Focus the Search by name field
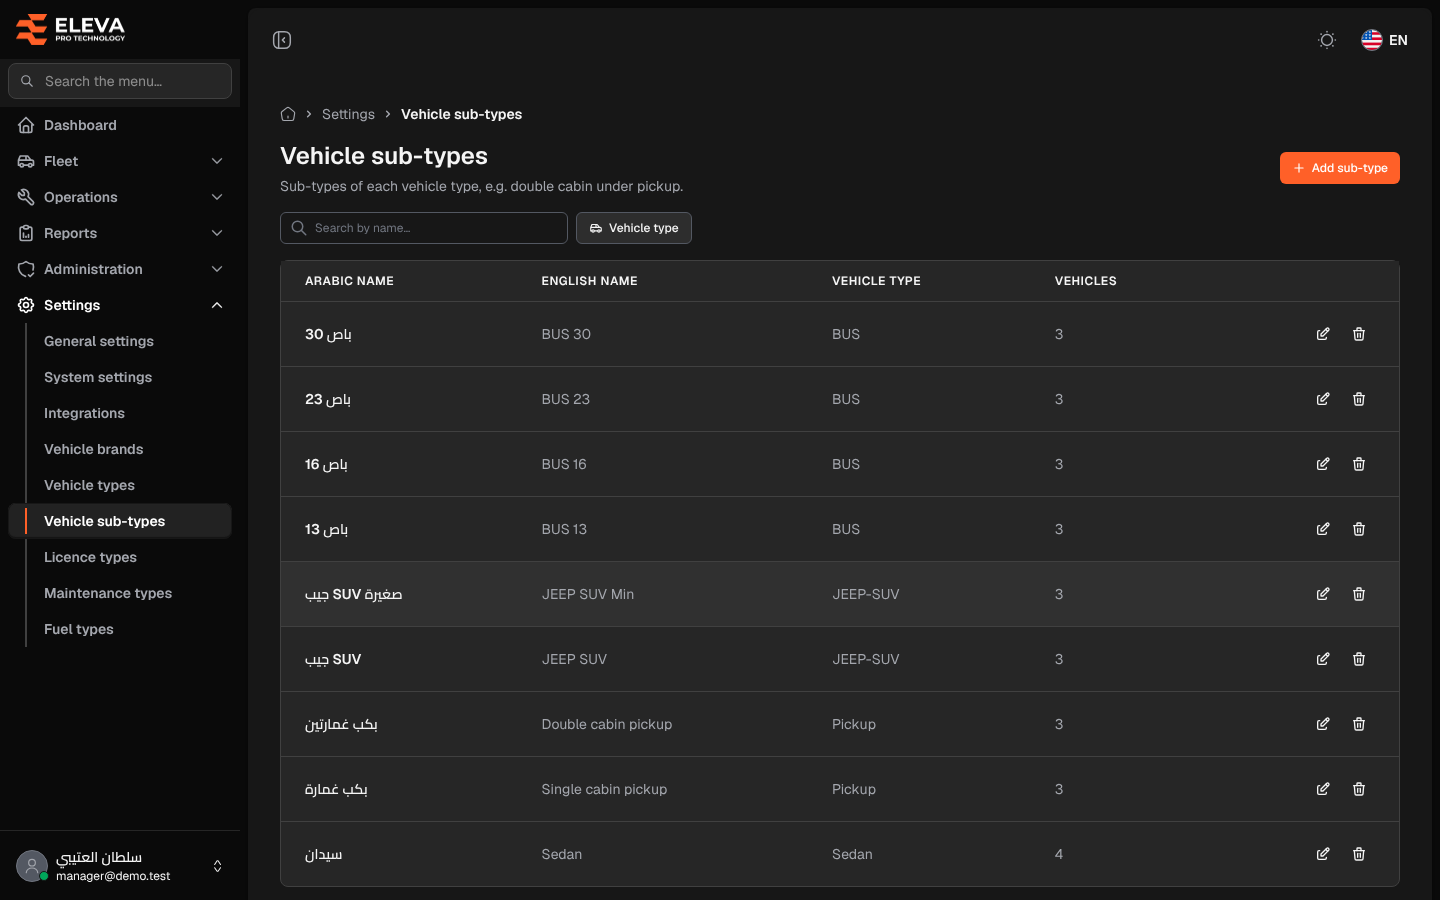This screenshot has width=1440, height=900. (424, 228)
